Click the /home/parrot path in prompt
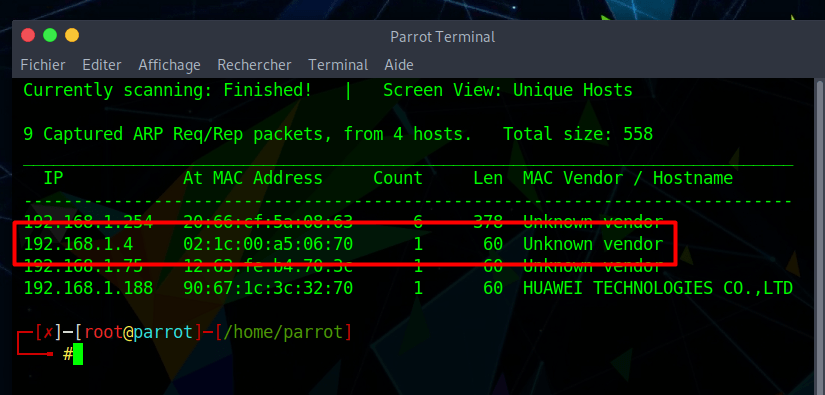 [x=283, y=332]
